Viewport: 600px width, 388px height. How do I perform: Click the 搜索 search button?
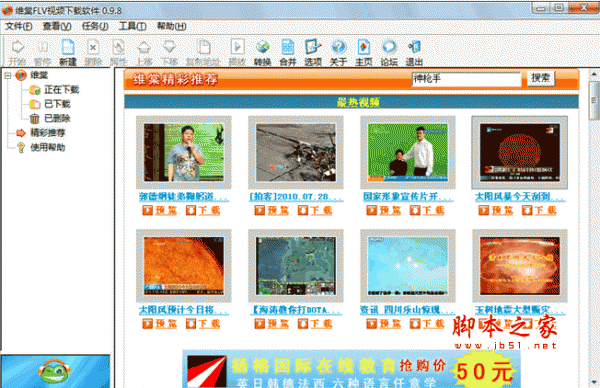(x=541, y=79)
